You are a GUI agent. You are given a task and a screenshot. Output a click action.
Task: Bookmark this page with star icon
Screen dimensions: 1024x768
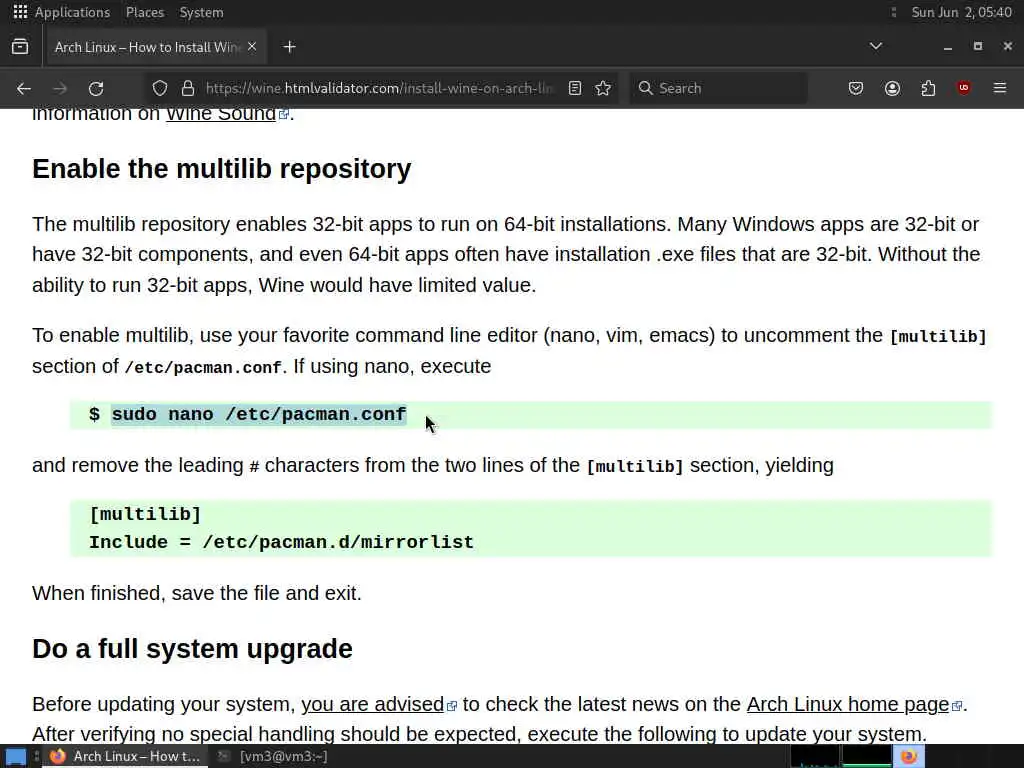pos(603,88)
